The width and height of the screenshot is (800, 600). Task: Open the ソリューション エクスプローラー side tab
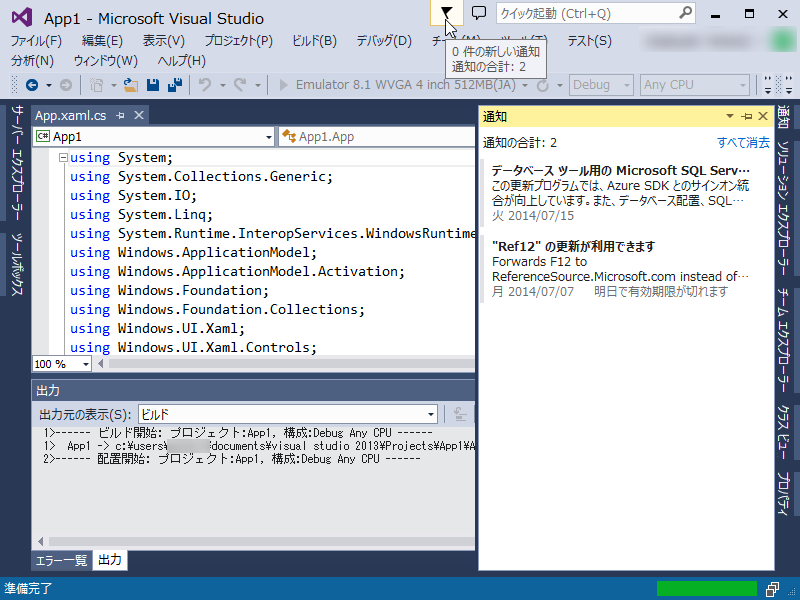784,208
